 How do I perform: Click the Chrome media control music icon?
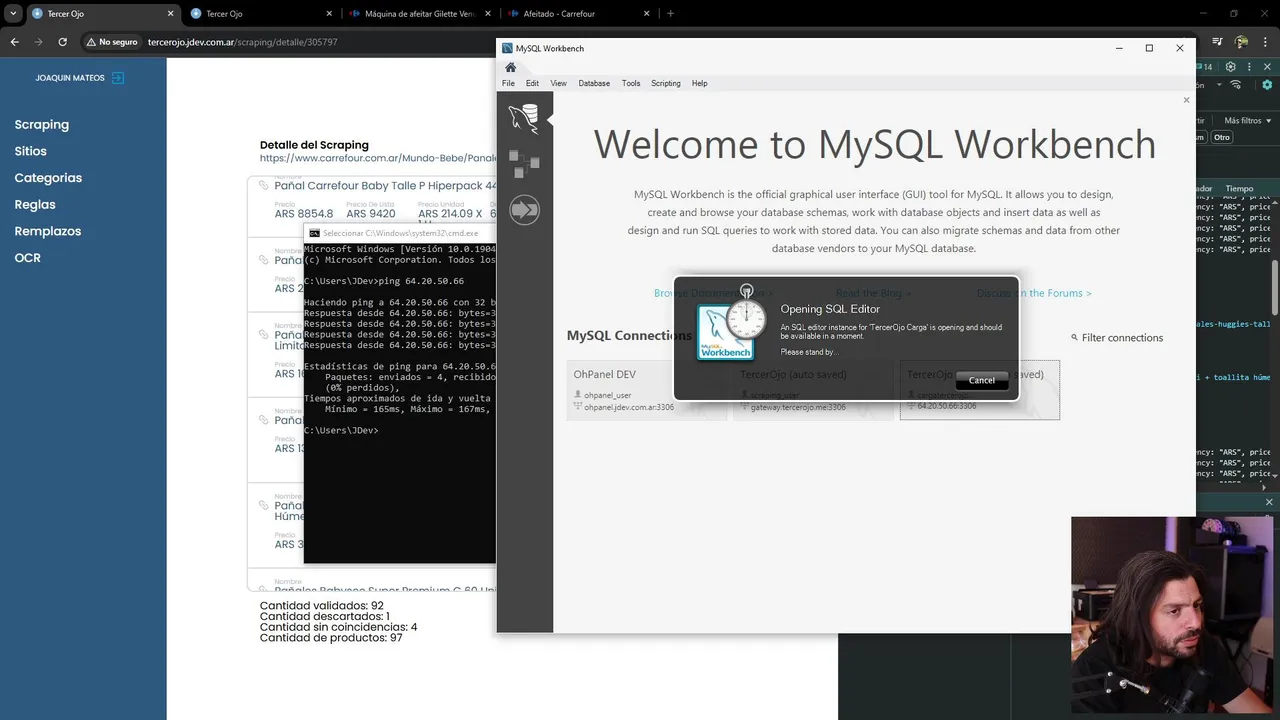1217,42
